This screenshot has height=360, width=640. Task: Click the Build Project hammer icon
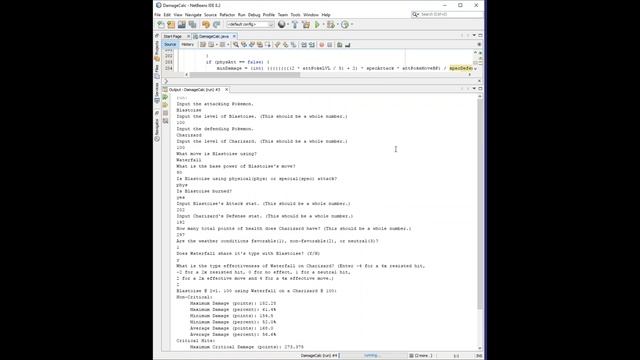tap(295, 24)
